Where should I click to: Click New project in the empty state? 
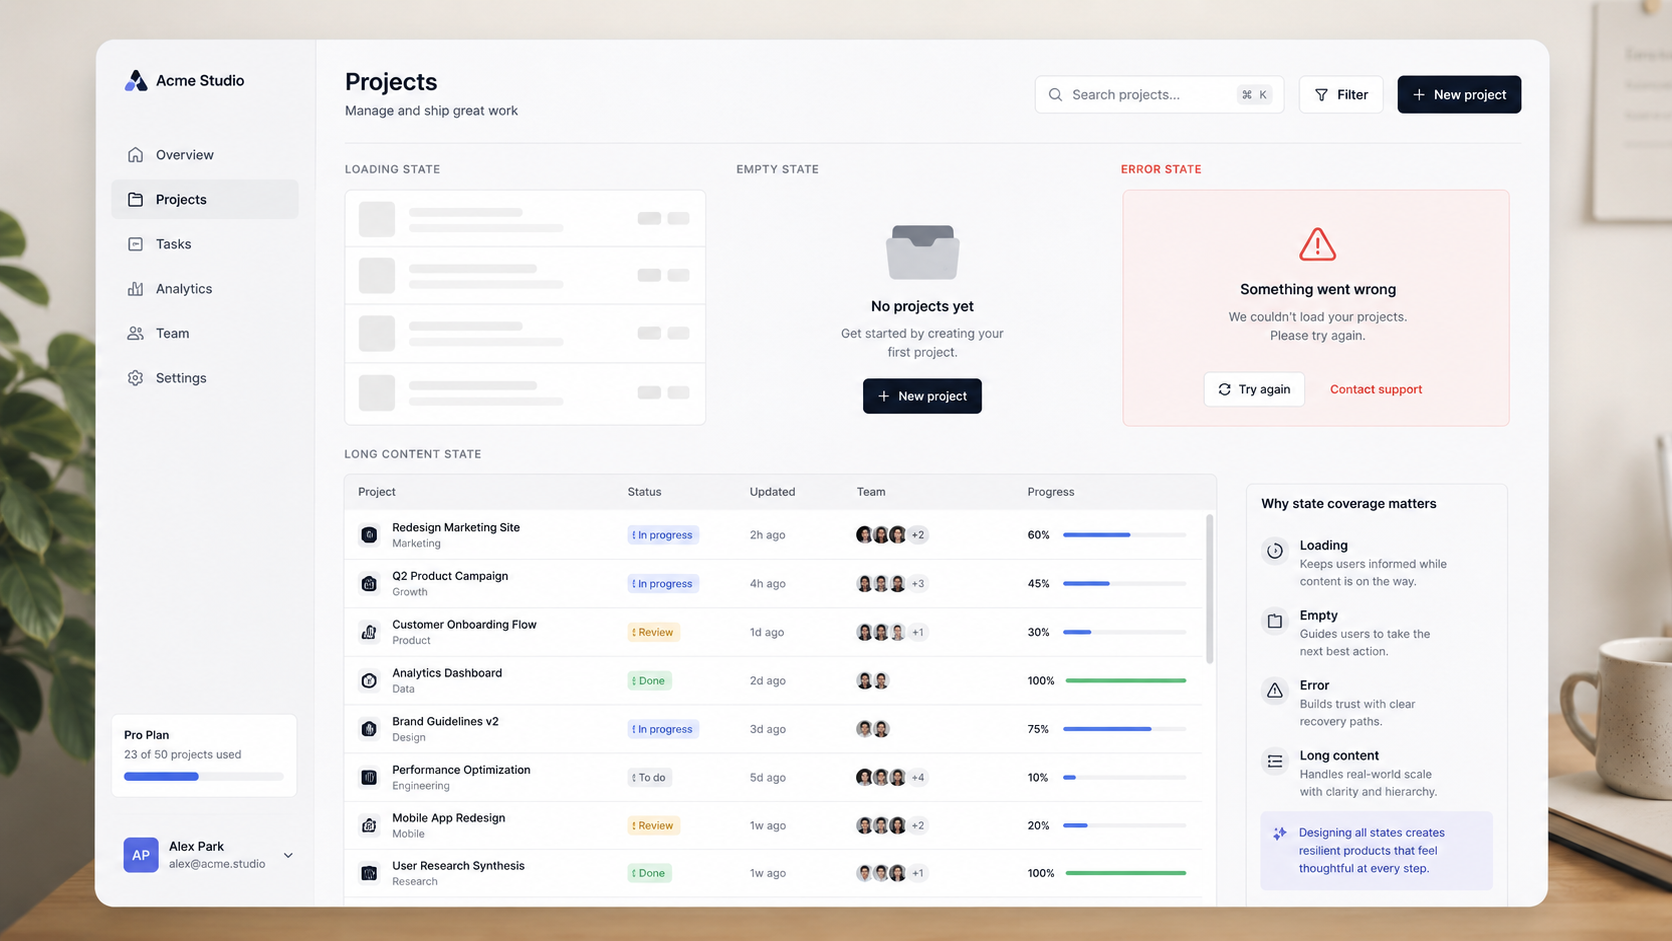click(x=922, y=396)
